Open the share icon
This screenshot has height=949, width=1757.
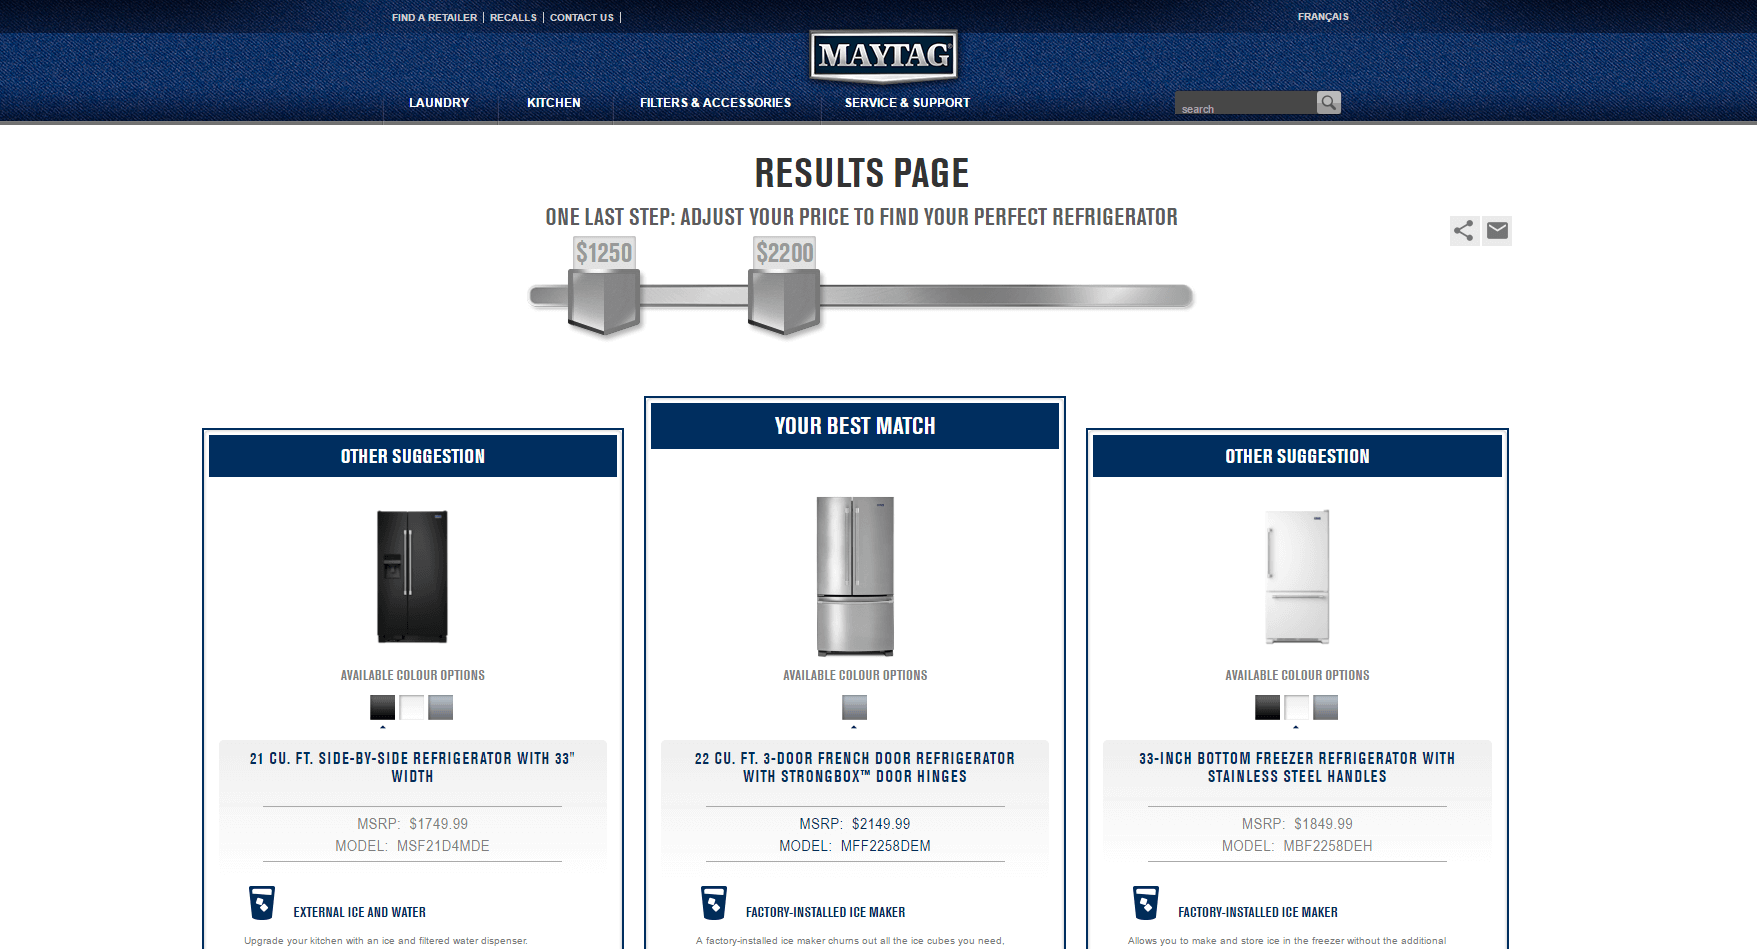(1464, 231)
